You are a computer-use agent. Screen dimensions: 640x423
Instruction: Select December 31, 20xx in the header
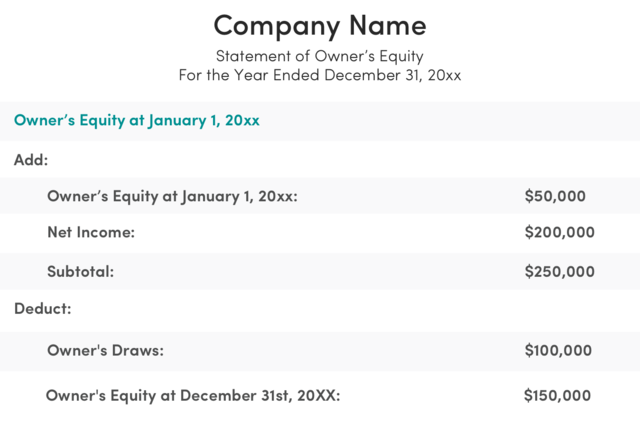click(x=393, y=76)
